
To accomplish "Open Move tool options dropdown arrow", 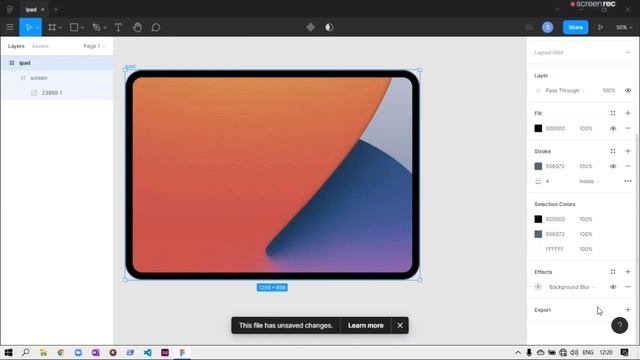I will coord(37,28).
